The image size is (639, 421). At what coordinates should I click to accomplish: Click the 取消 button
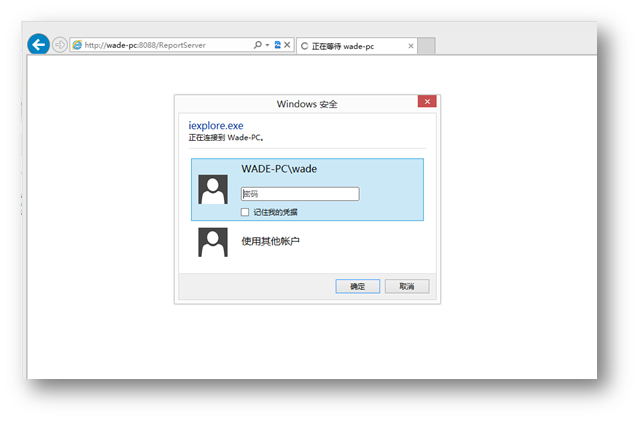[x=407, y=286]
